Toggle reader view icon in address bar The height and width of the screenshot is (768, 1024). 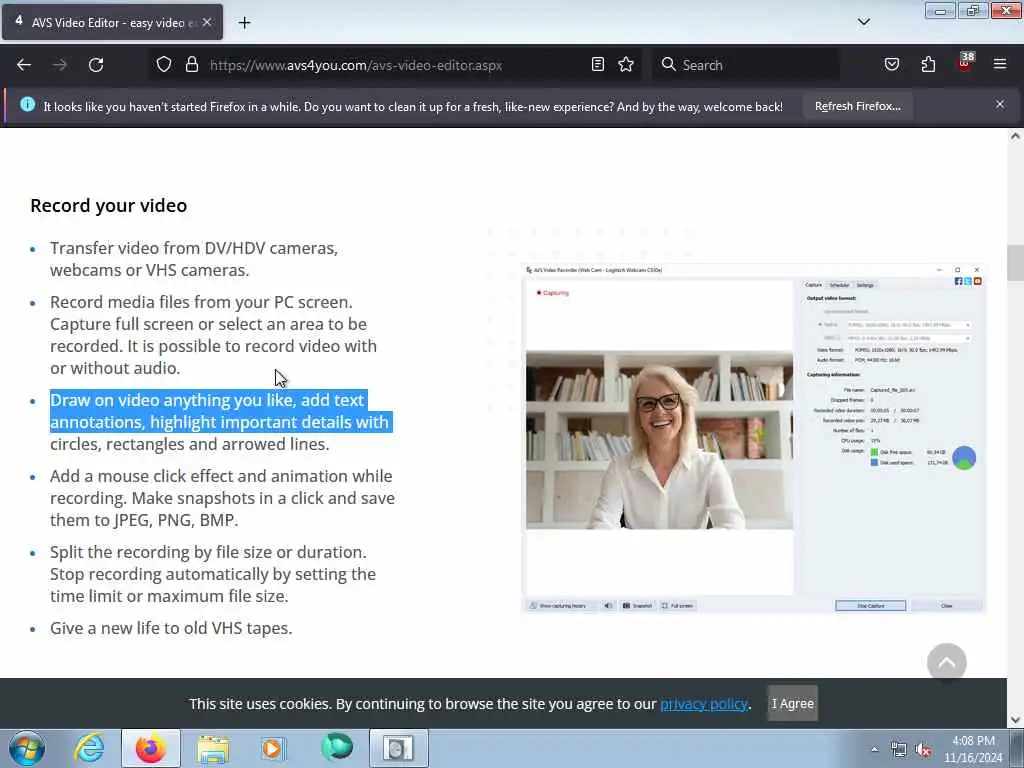point(598,65)
